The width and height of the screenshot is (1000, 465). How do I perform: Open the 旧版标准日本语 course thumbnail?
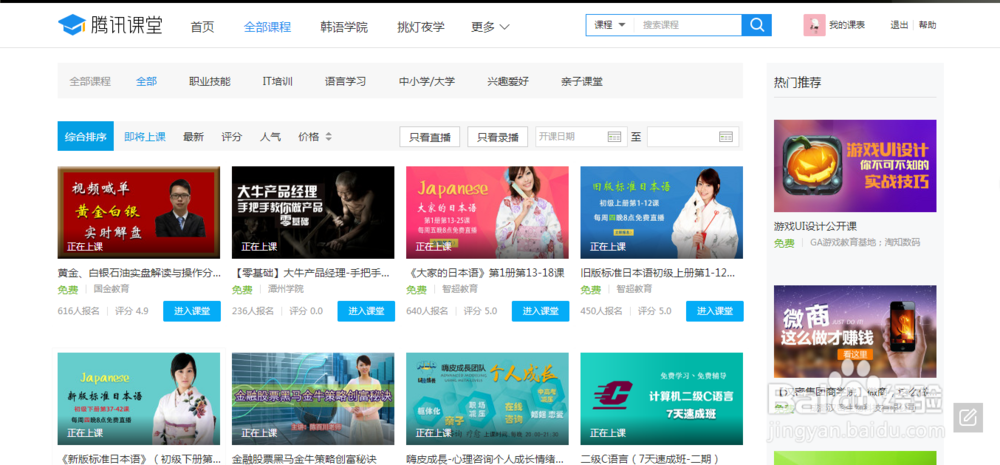[661, 212]
